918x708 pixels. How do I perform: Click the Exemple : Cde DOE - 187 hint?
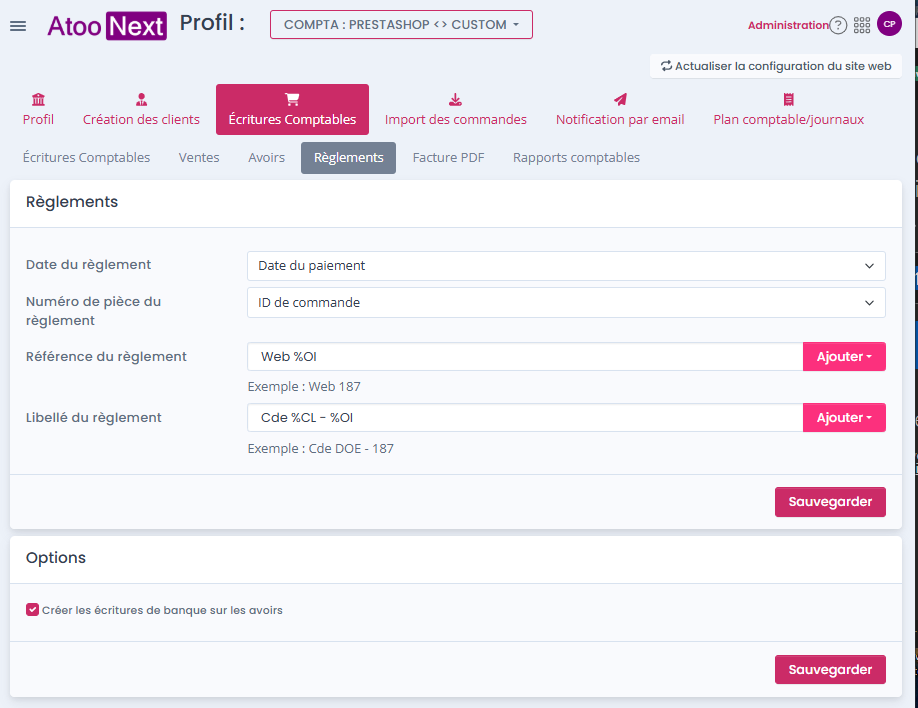321,449
